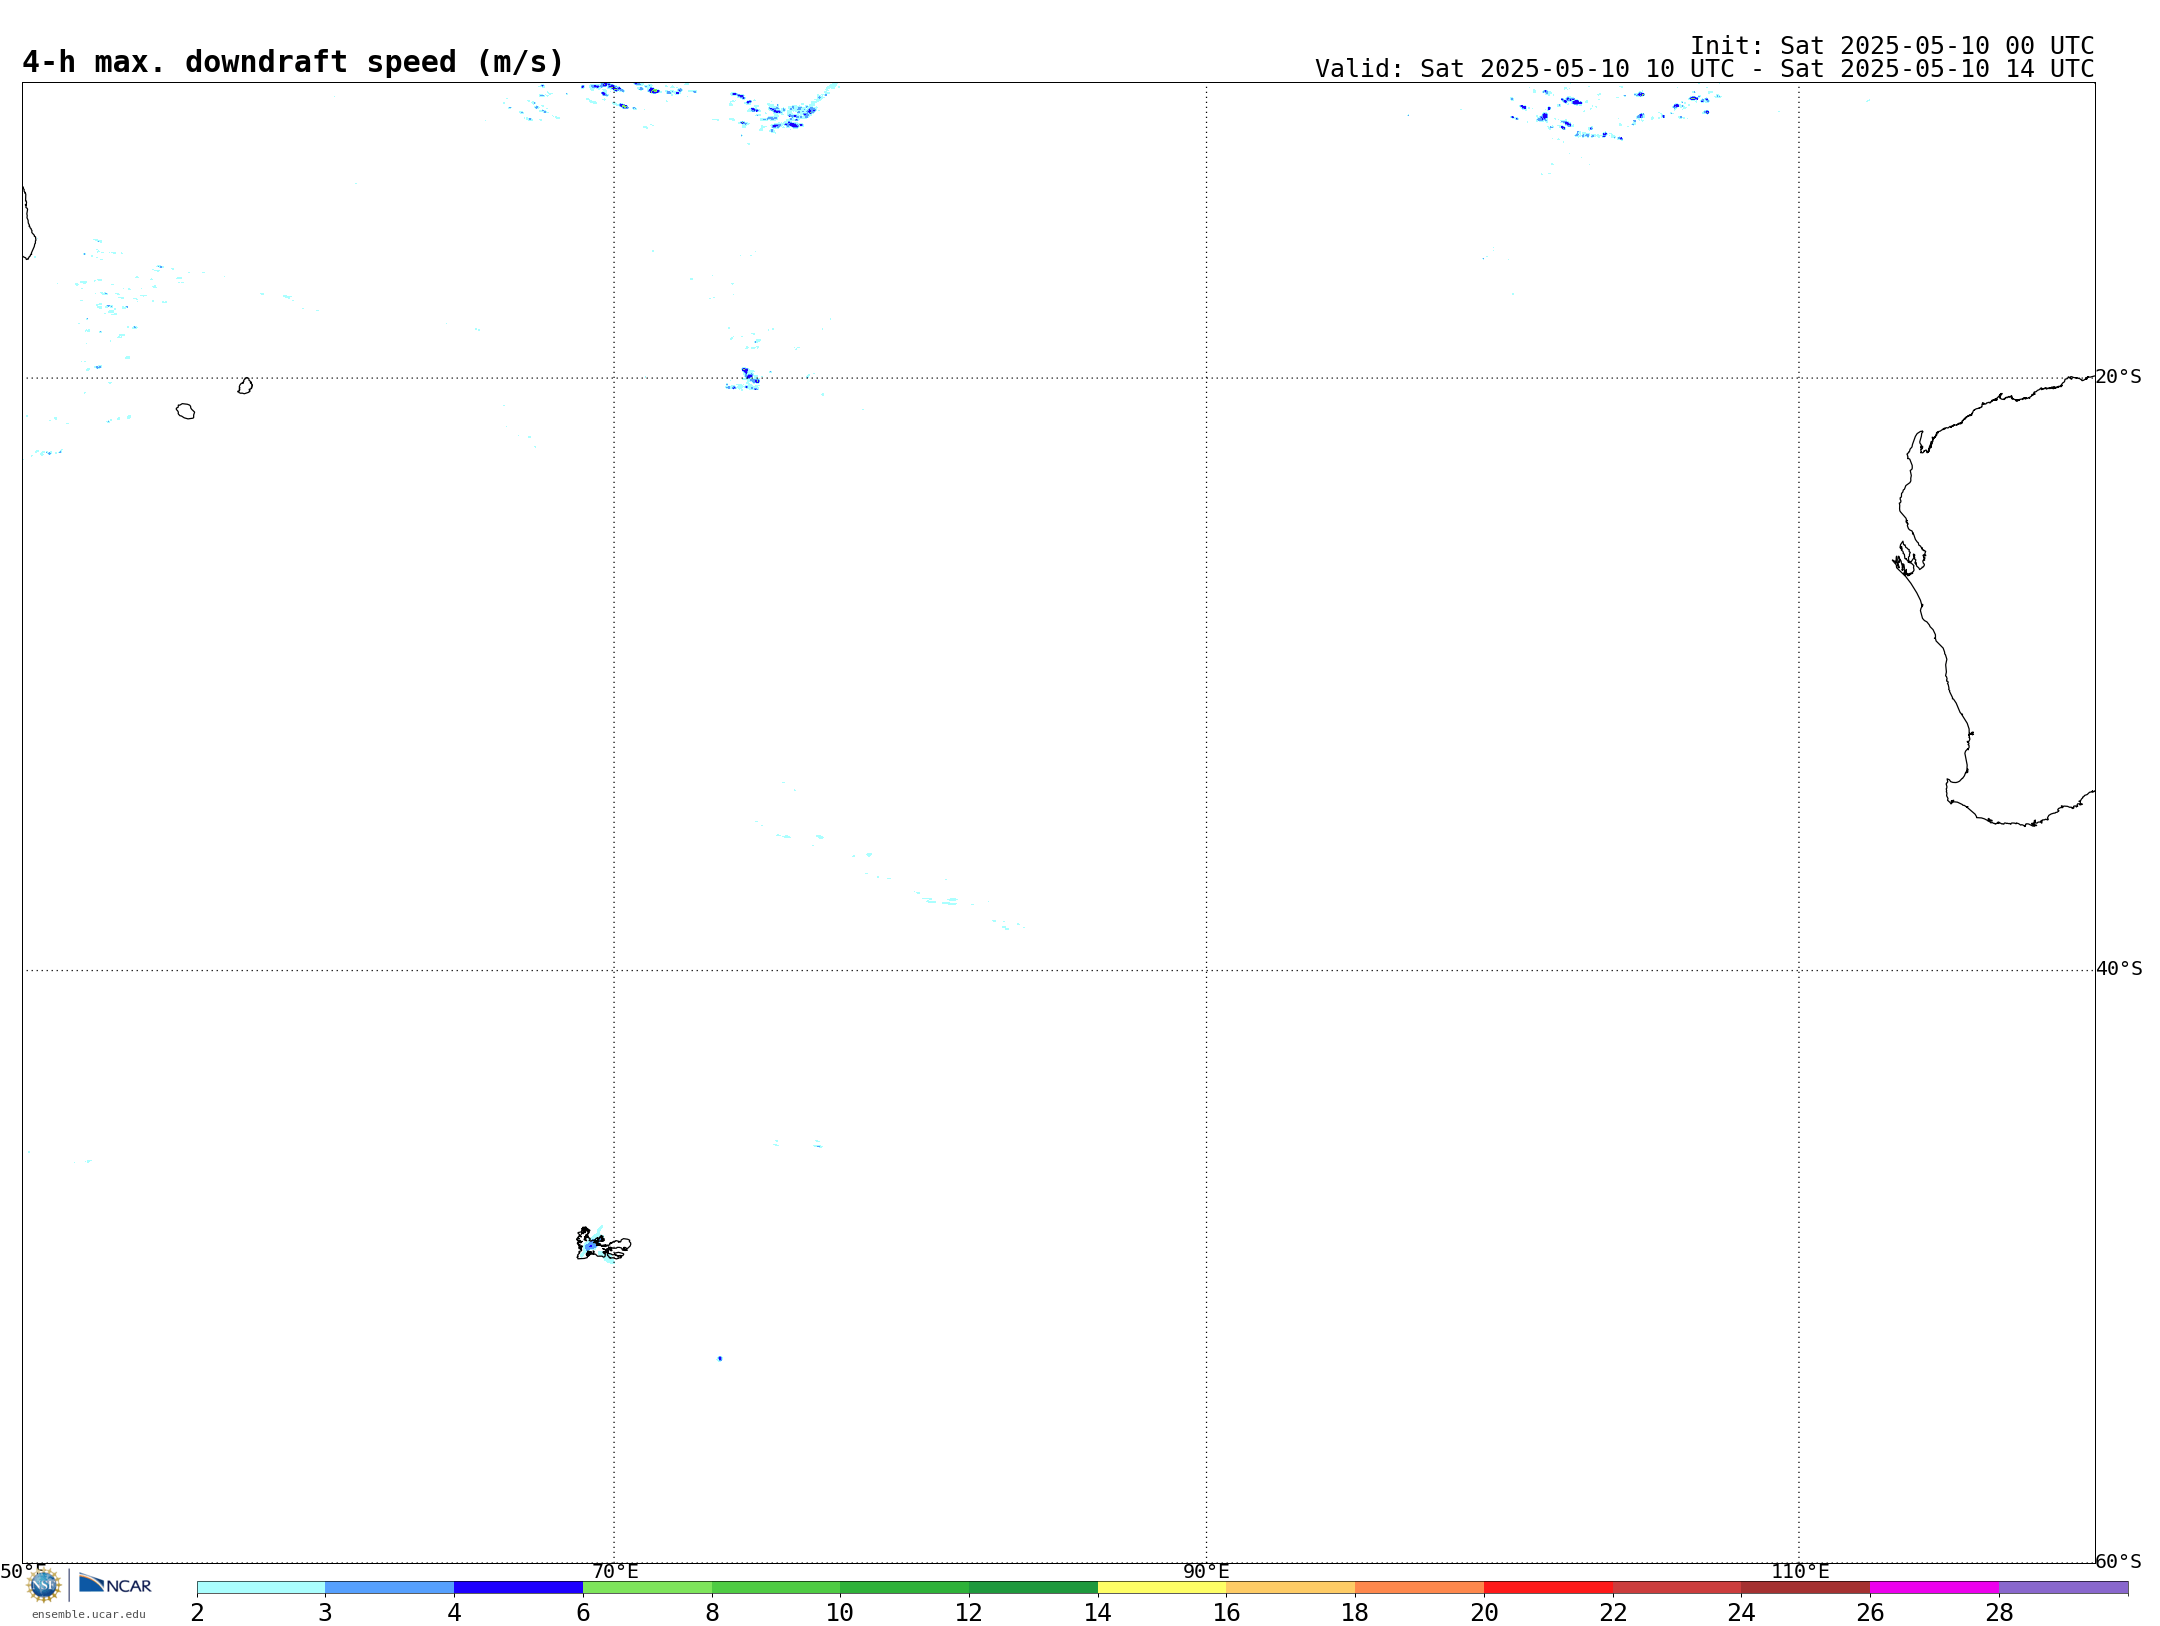Pick the magenta 26–28 colorbar segment
Viewport: 2160px width, 1626px height.
(x=1934, y=1588)
